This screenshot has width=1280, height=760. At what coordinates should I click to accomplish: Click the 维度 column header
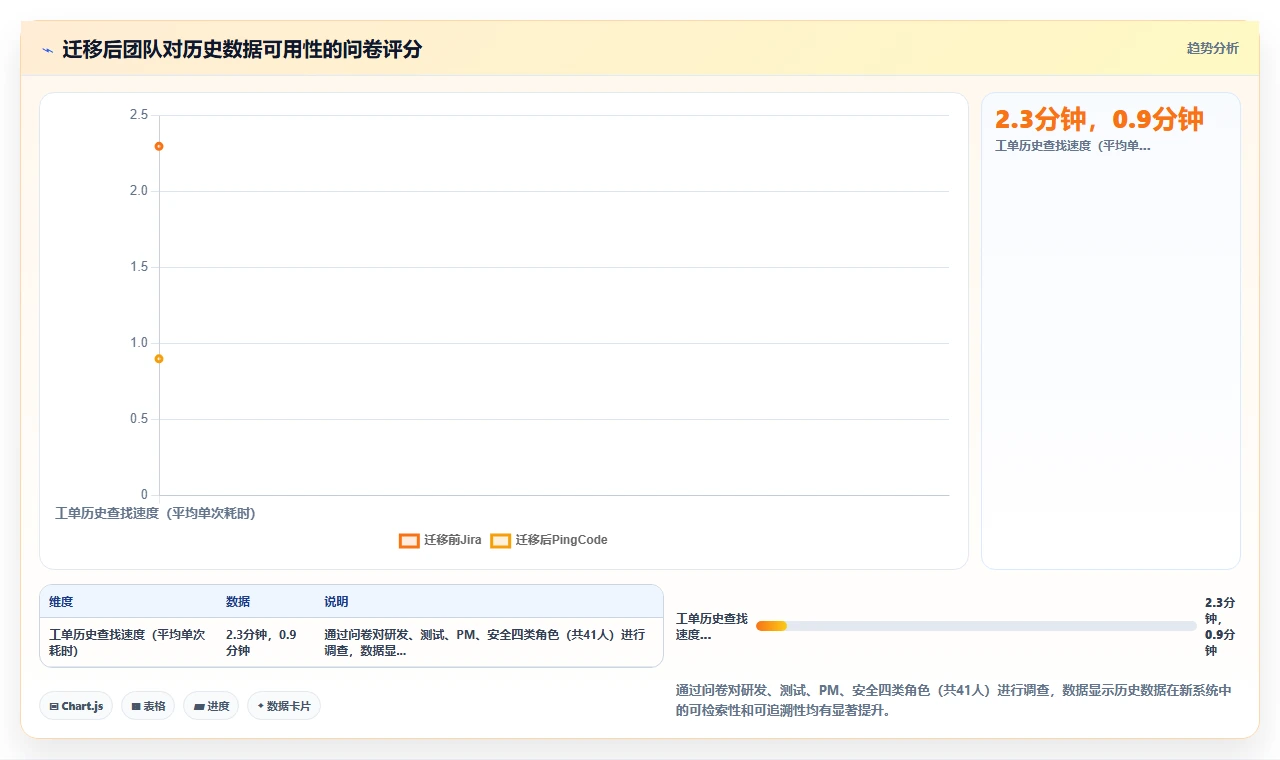pos(61,602)
